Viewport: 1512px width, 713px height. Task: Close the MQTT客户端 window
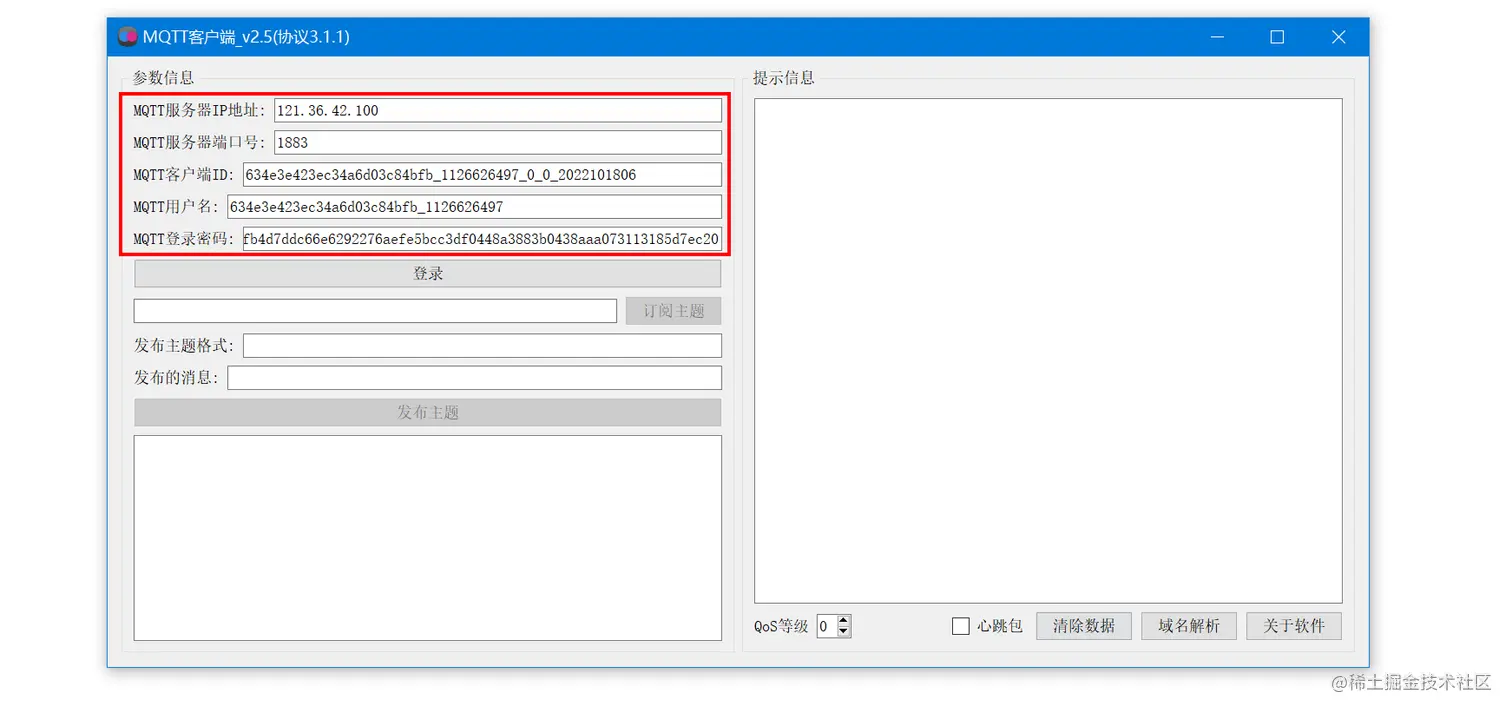click(x=1338, y=37)
